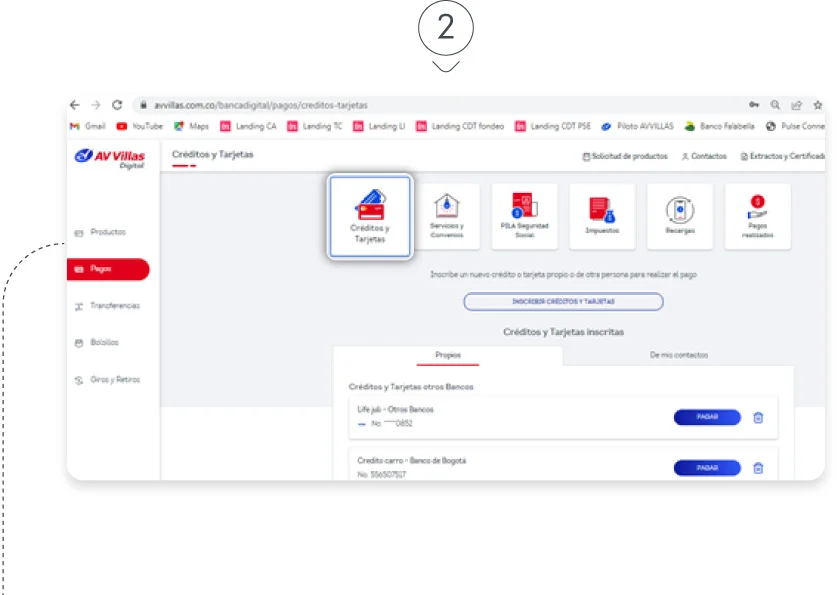The width and height of the screenshot is (837, 595).
Task: Open Bolsillos from the sidebar
Action: pyautogui.click(x=103, y=343)
